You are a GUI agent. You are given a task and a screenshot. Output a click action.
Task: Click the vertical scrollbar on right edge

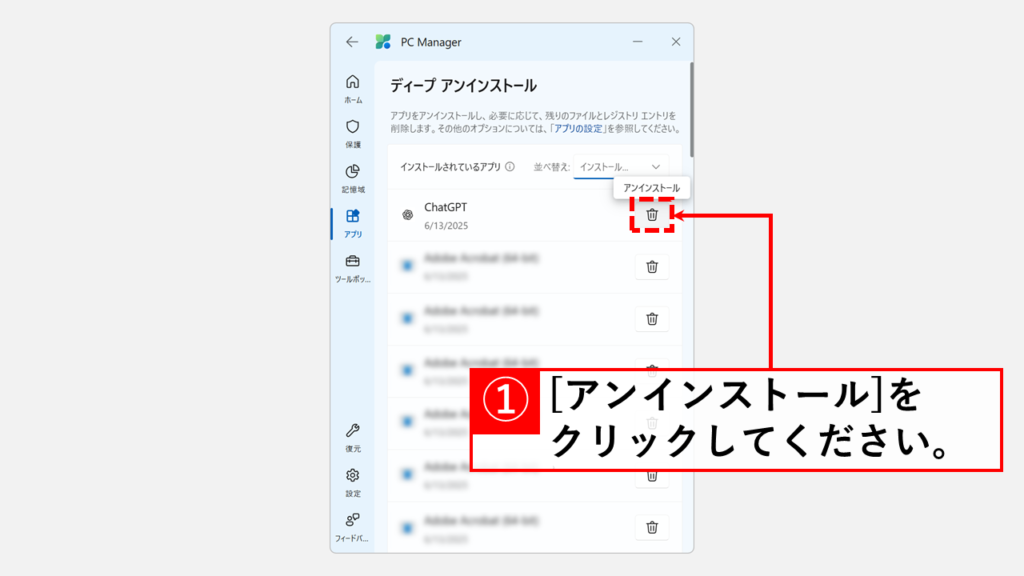[690, 110]
